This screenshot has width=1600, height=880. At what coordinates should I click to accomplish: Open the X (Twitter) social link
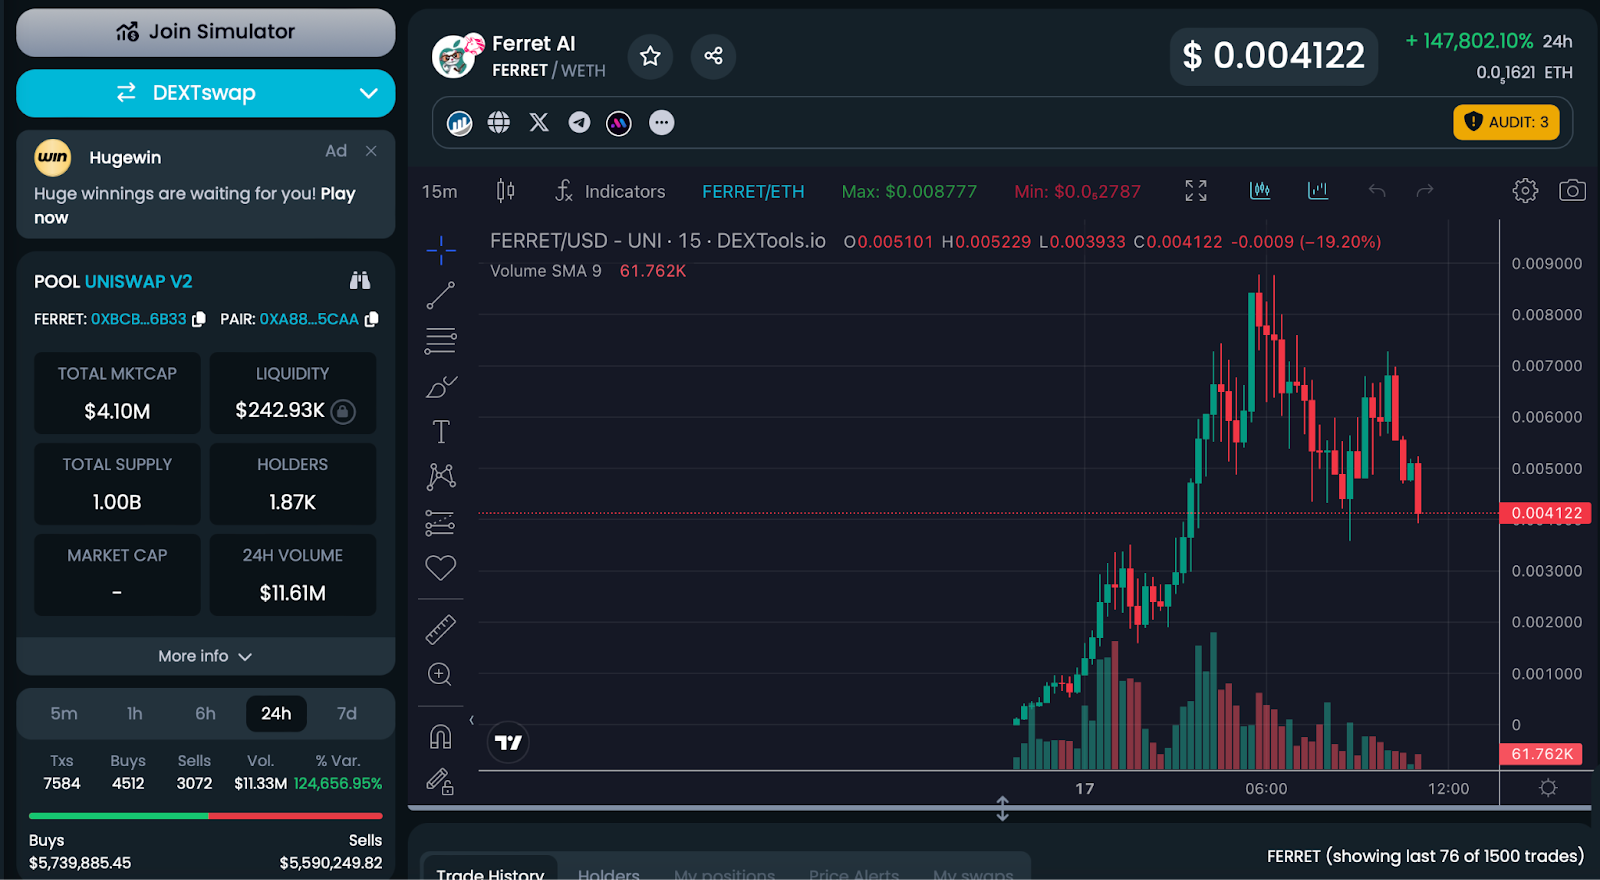[x=539, y=122]
